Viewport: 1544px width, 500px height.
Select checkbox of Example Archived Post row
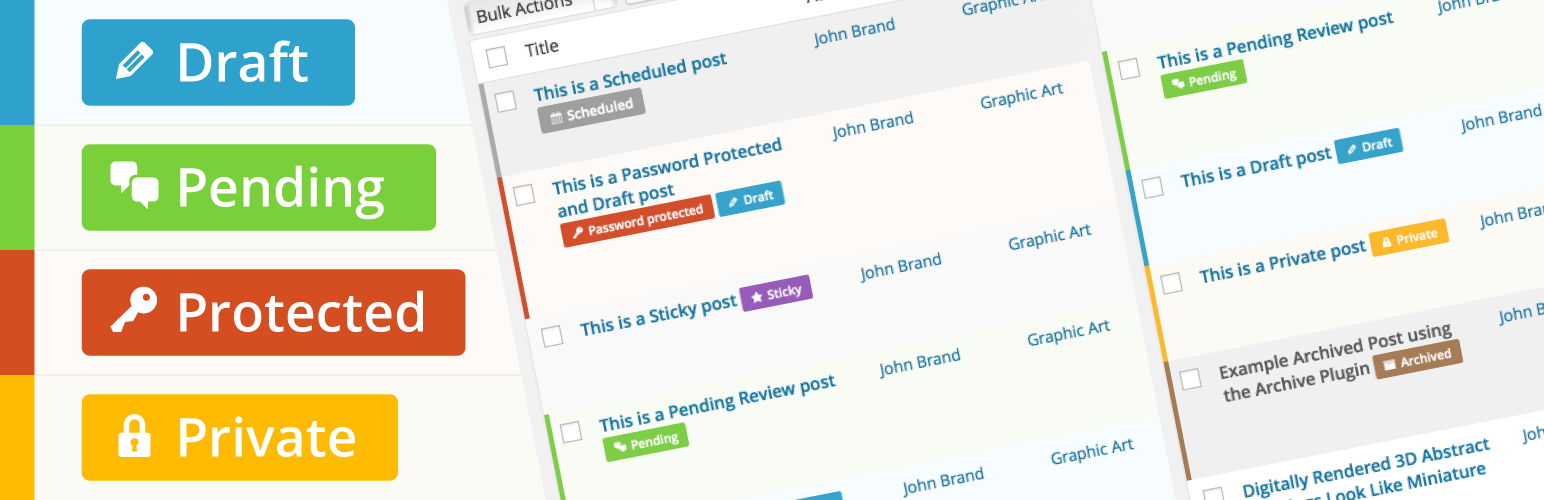coord(1190,379)
